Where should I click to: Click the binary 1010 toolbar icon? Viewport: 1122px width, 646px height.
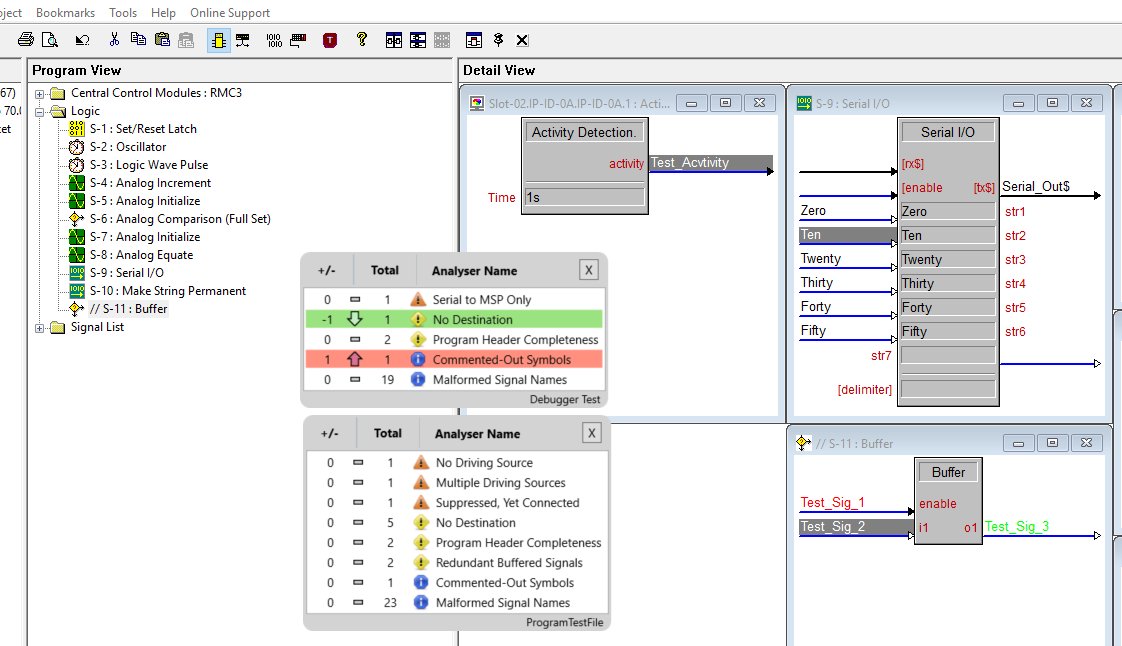tap(274, 40)
